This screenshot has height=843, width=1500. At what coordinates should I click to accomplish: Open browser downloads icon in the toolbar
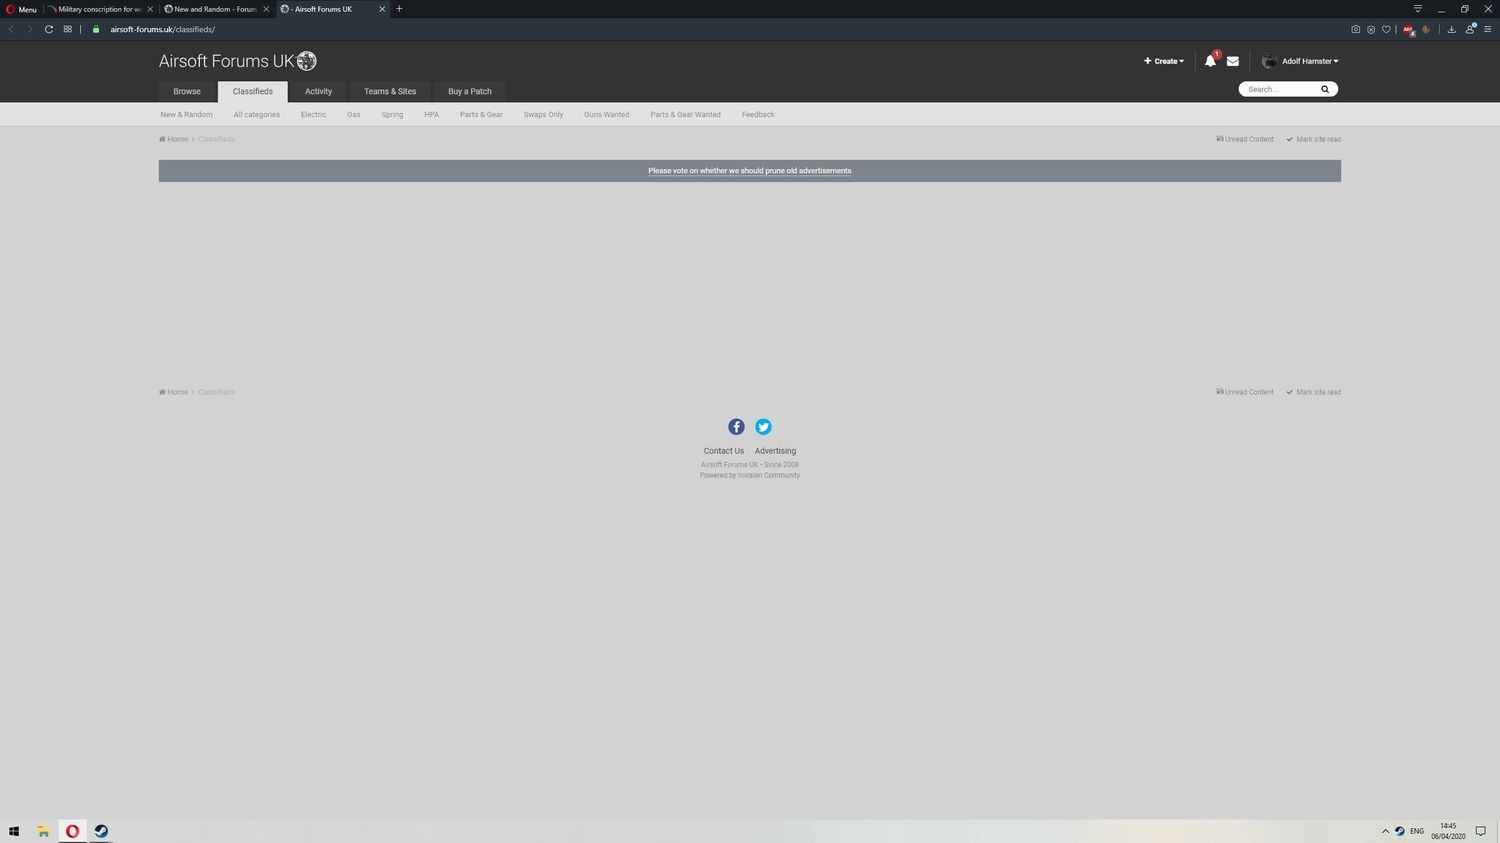(x=1451, y=29)
